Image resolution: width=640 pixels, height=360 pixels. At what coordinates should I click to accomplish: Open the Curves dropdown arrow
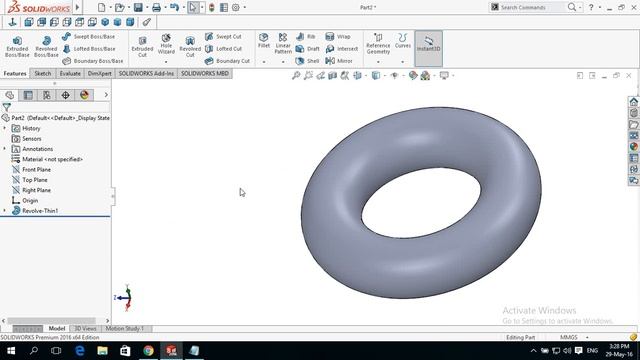(x=402, y=62)
